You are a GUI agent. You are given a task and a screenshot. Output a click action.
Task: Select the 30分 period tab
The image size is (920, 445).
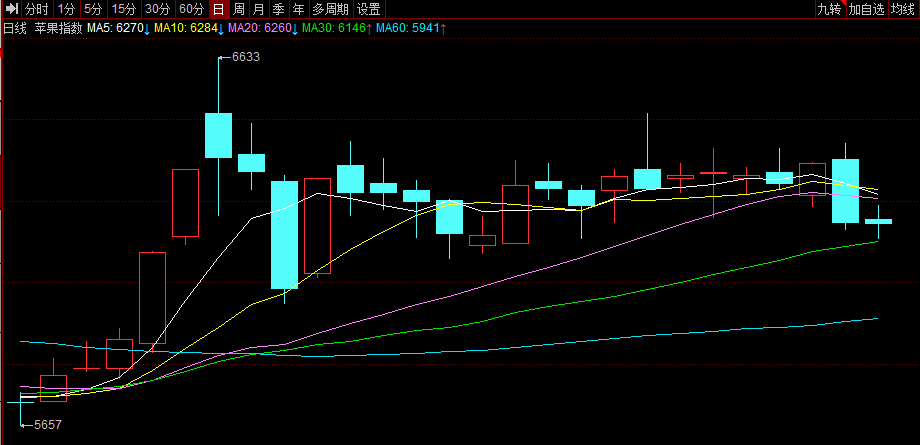click(x=158, y=9)
